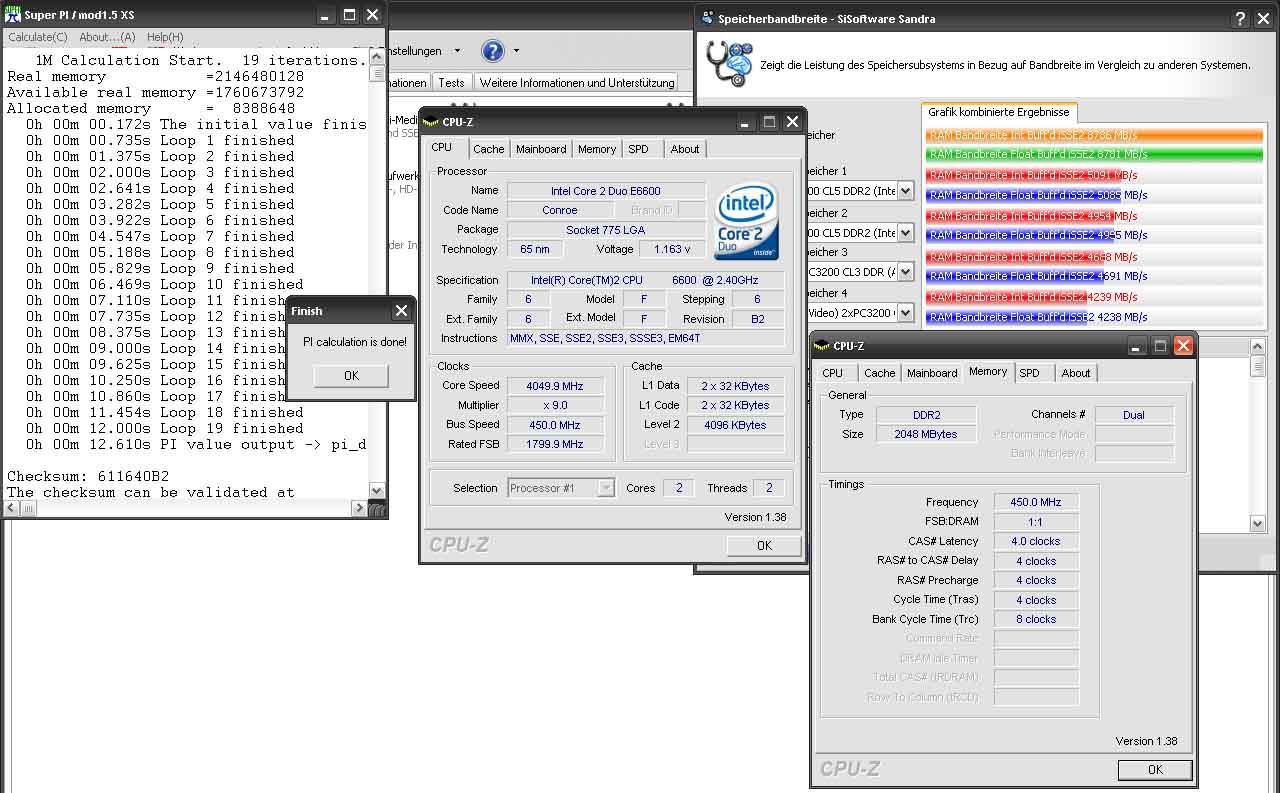Click the FSB:DRAM ratio field 1:1
1280x793 pixels.
click(1036, 522)
